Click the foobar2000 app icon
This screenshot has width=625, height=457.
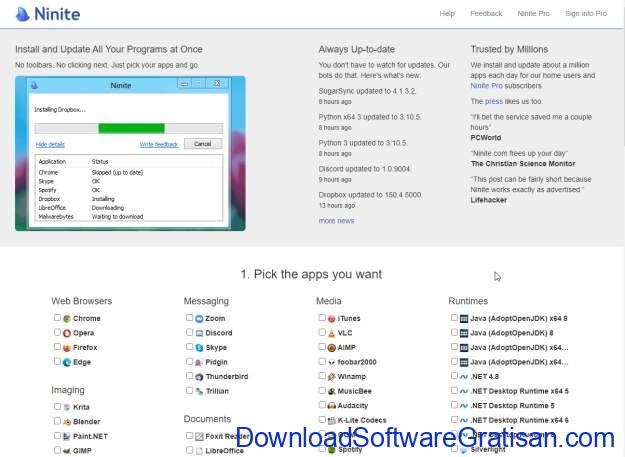pos(332,362)
